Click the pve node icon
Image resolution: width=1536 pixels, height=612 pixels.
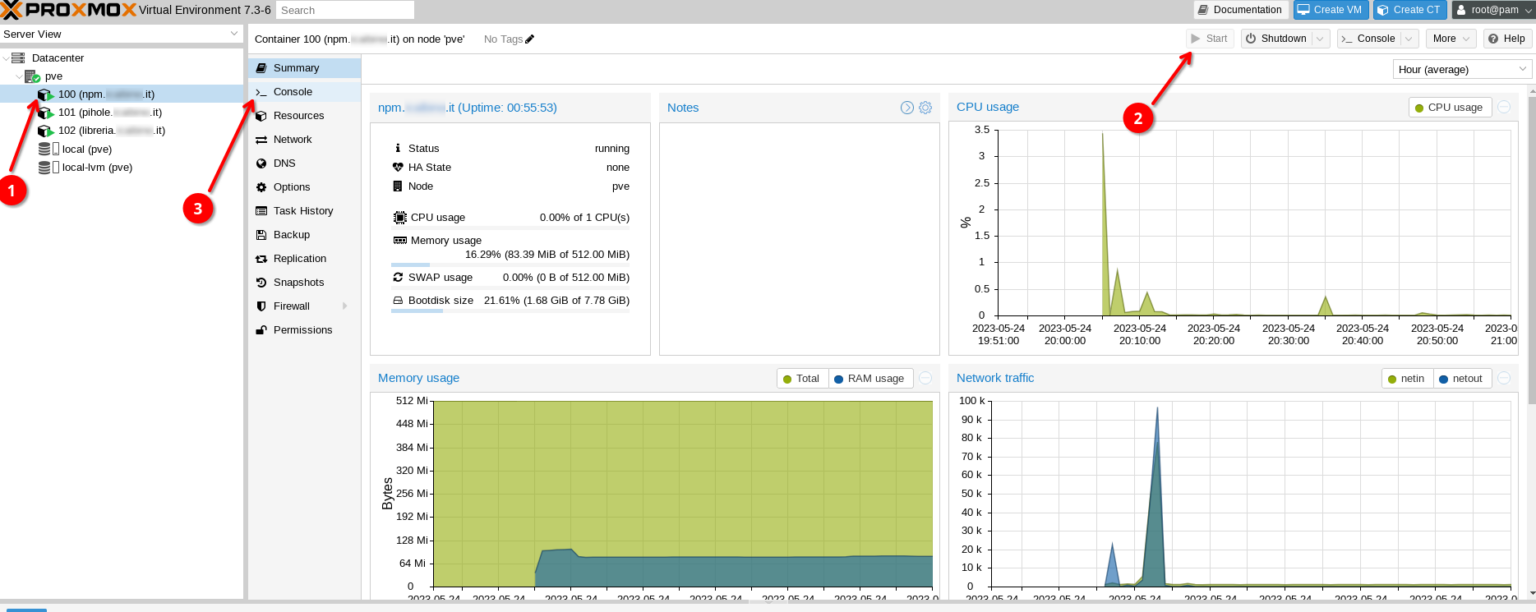pos(32,76)
